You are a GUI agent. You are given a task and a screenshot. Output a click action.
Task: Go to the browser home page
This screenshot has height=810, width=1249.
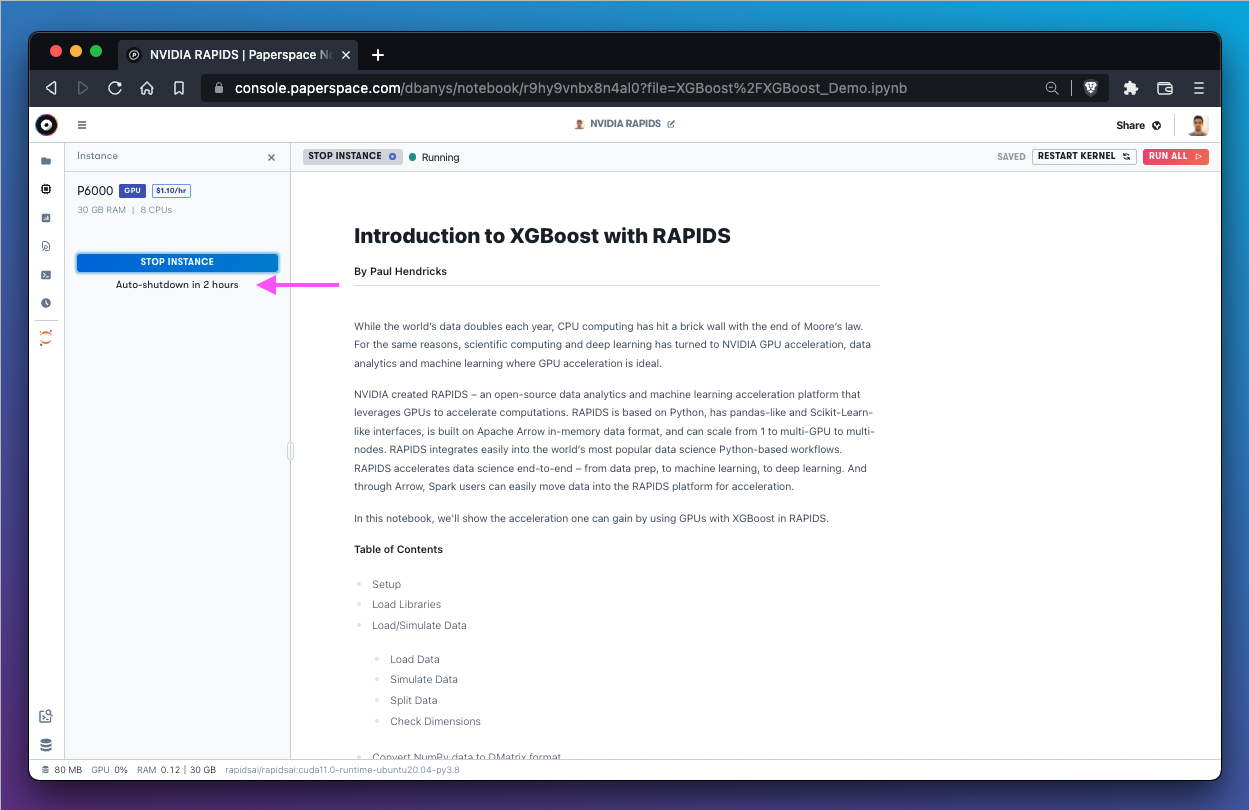(x=147, y=88)
